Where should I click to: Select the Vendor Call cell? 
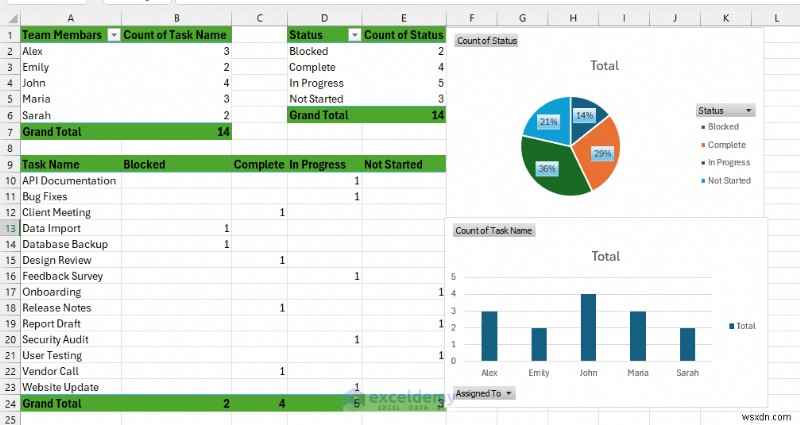click(x=71, y=371)
